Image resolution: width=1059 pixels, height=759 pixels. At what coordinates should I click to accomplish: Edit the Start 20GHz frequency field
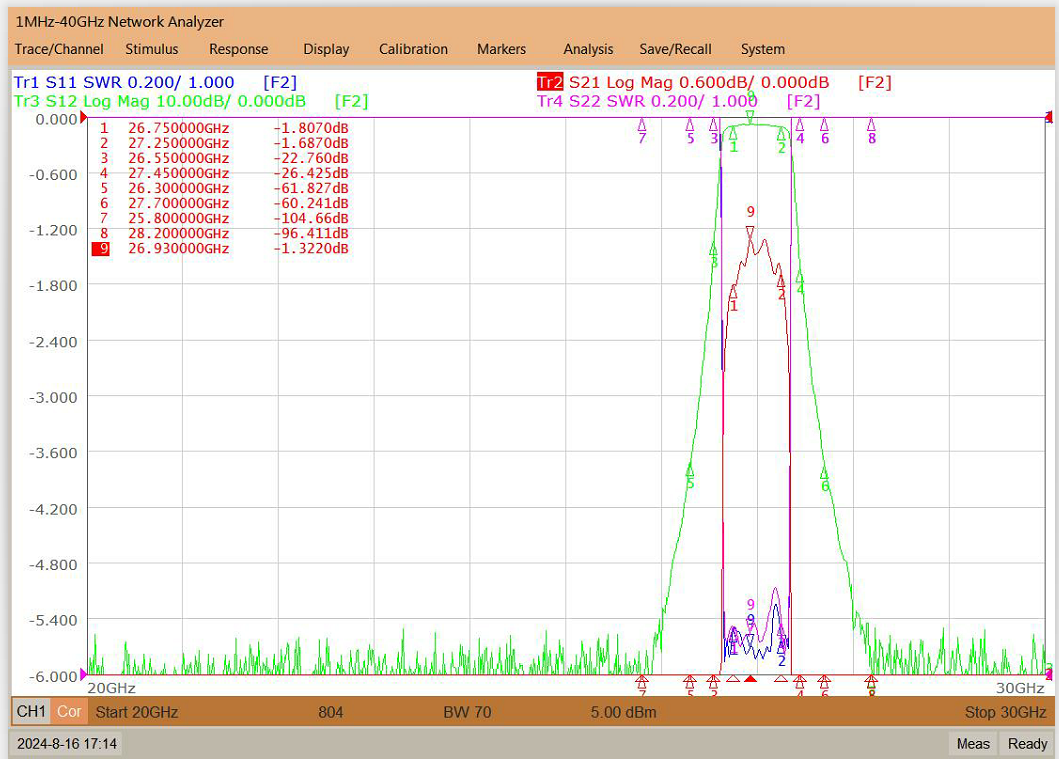(x=136, y=712)
